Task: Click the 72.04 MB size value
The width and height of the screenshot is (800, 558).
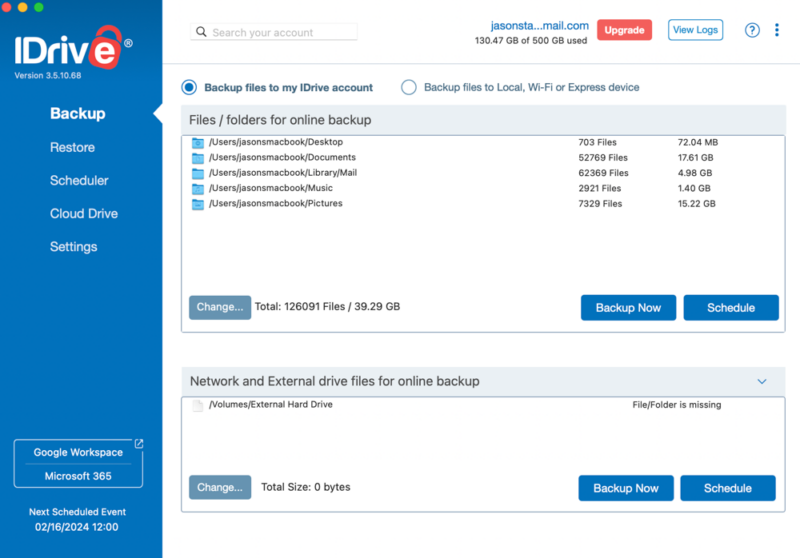Action: click(697, 142)
